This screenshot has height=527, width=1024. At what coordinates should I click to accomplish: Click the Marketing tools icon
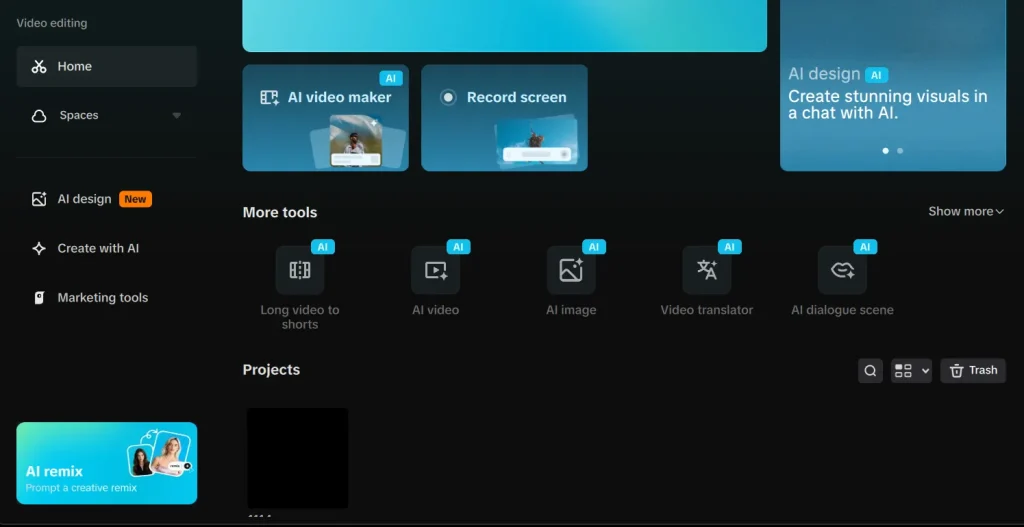click(39, 298)
